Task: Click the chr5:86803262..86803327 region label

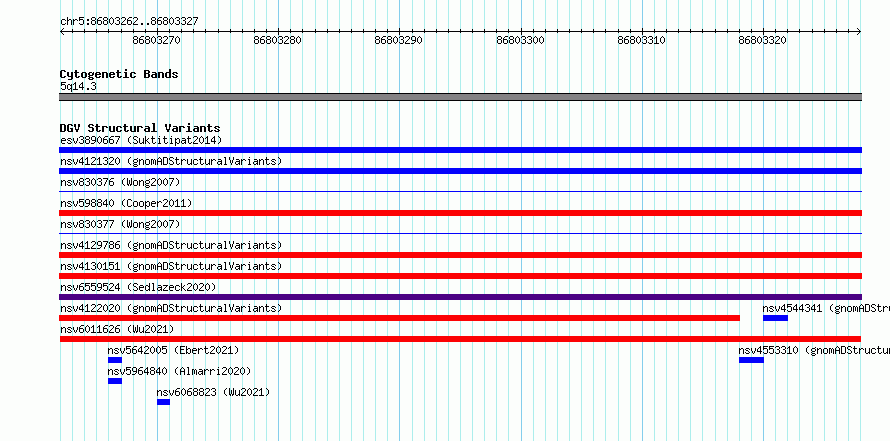Action: [x=129, y=22]
